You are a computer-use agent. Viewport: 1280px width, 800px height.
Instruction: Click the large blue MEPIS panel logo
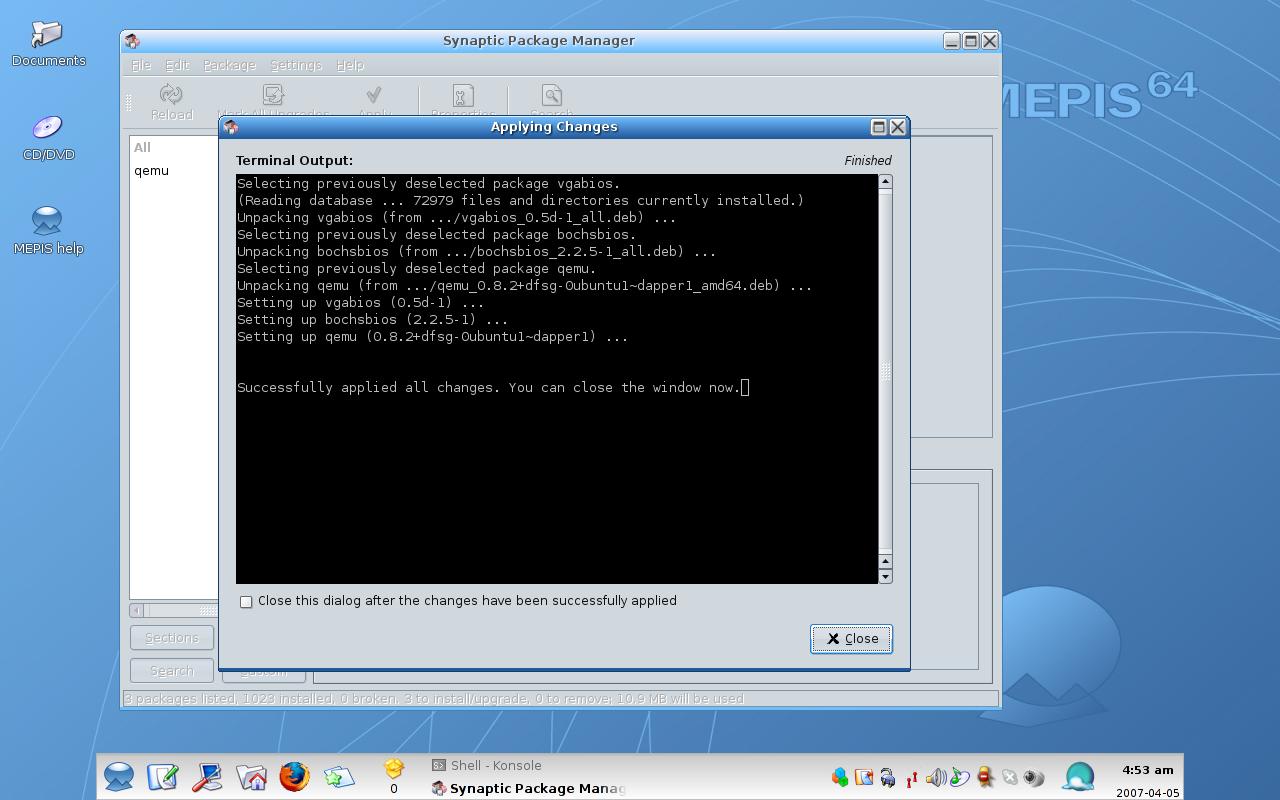1079,776
